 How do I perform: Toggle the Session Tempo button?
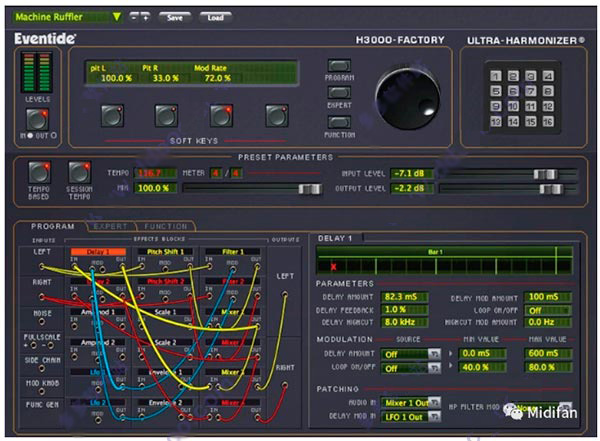coord(79,172)
